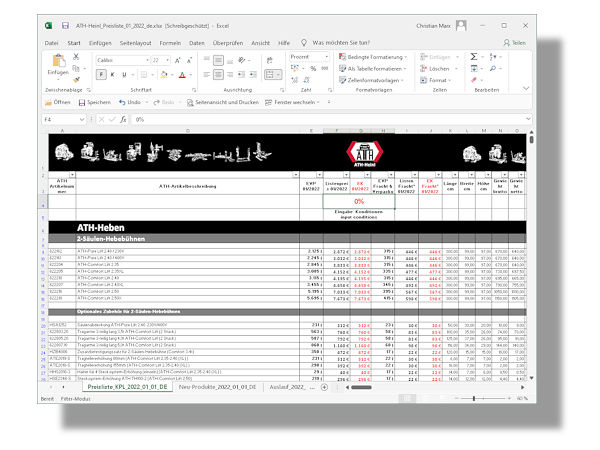Select sheet Neu Produkte_2022_01_01_DE
Screen dimensions: 600x450
click(217, 387)
